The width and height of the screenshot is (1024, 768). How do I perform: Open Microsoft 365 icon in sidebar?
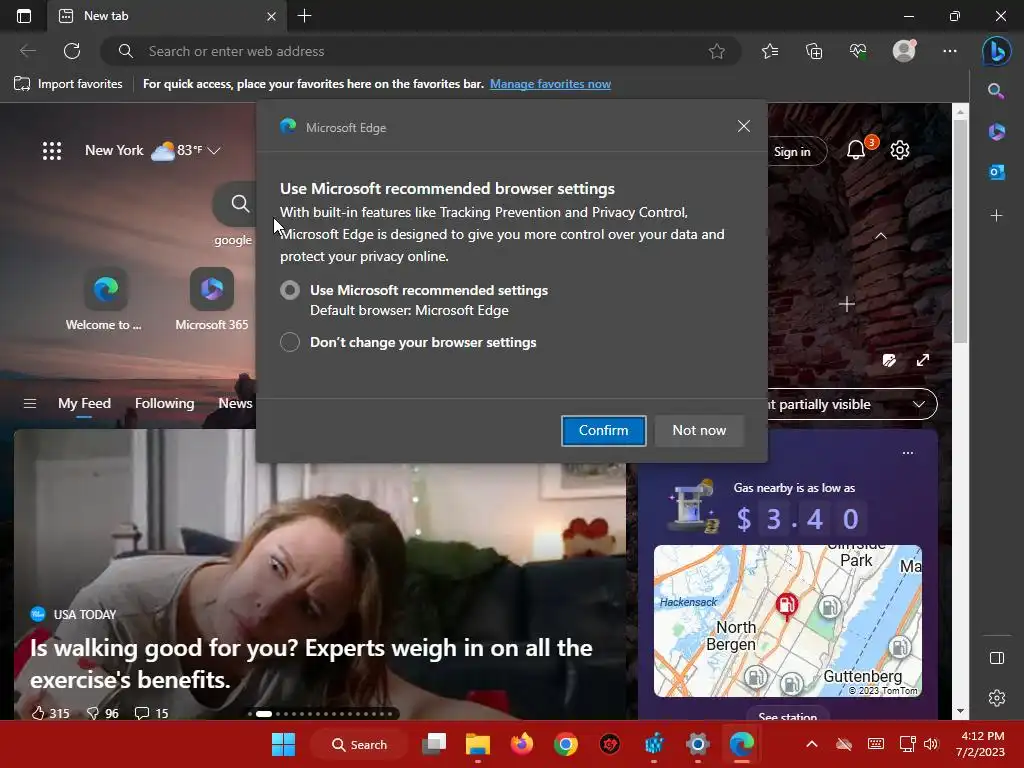[x=997, y=131]
